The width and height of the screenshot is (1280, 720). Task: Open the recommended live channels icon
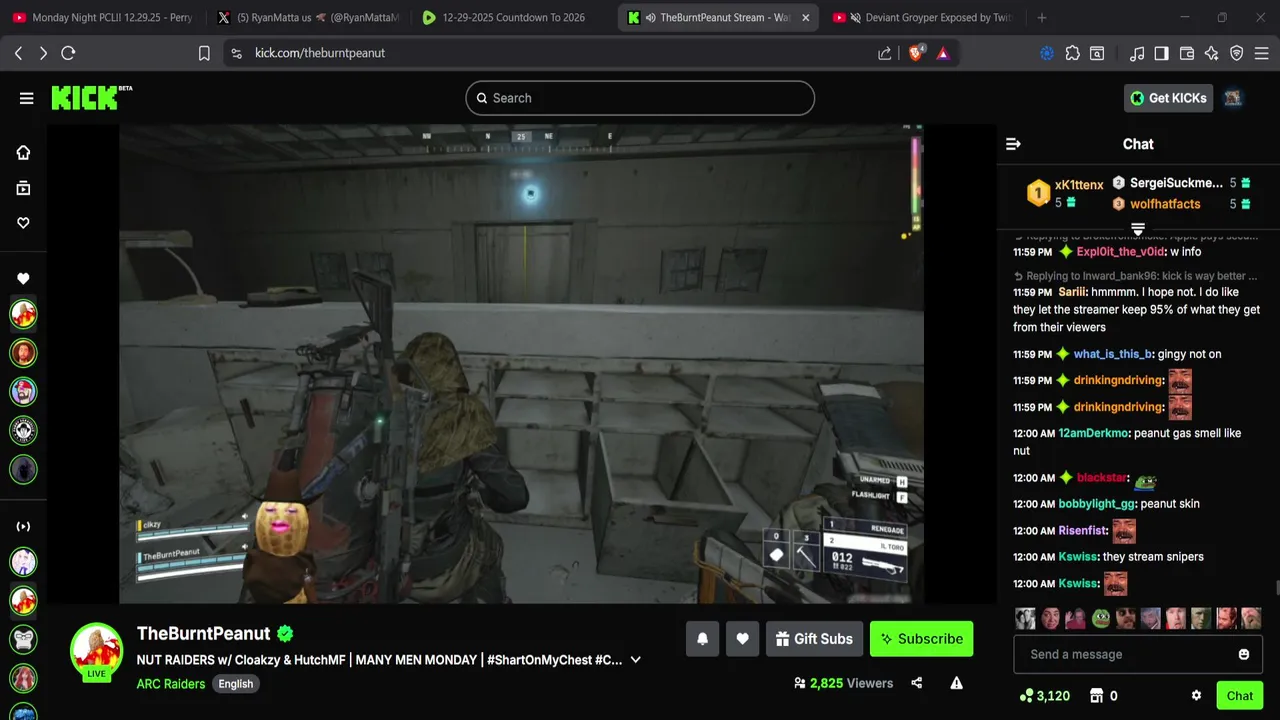(x=23, y=526)
